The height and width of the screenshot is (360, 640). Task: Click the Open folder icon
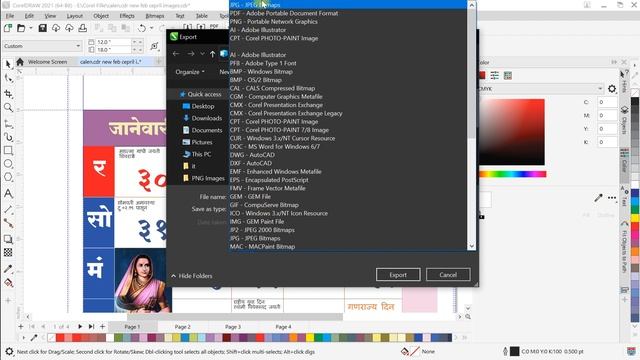21,28
